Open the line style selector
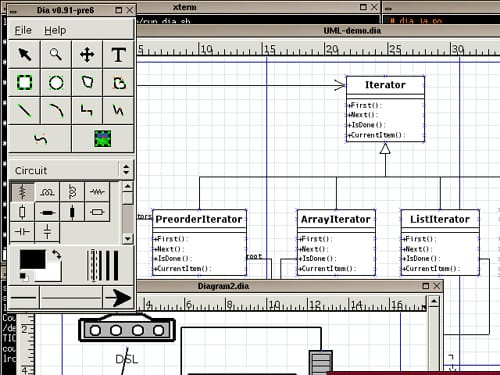Image resolution: width=500 pixels, height=375 pixels. (71, 297)
